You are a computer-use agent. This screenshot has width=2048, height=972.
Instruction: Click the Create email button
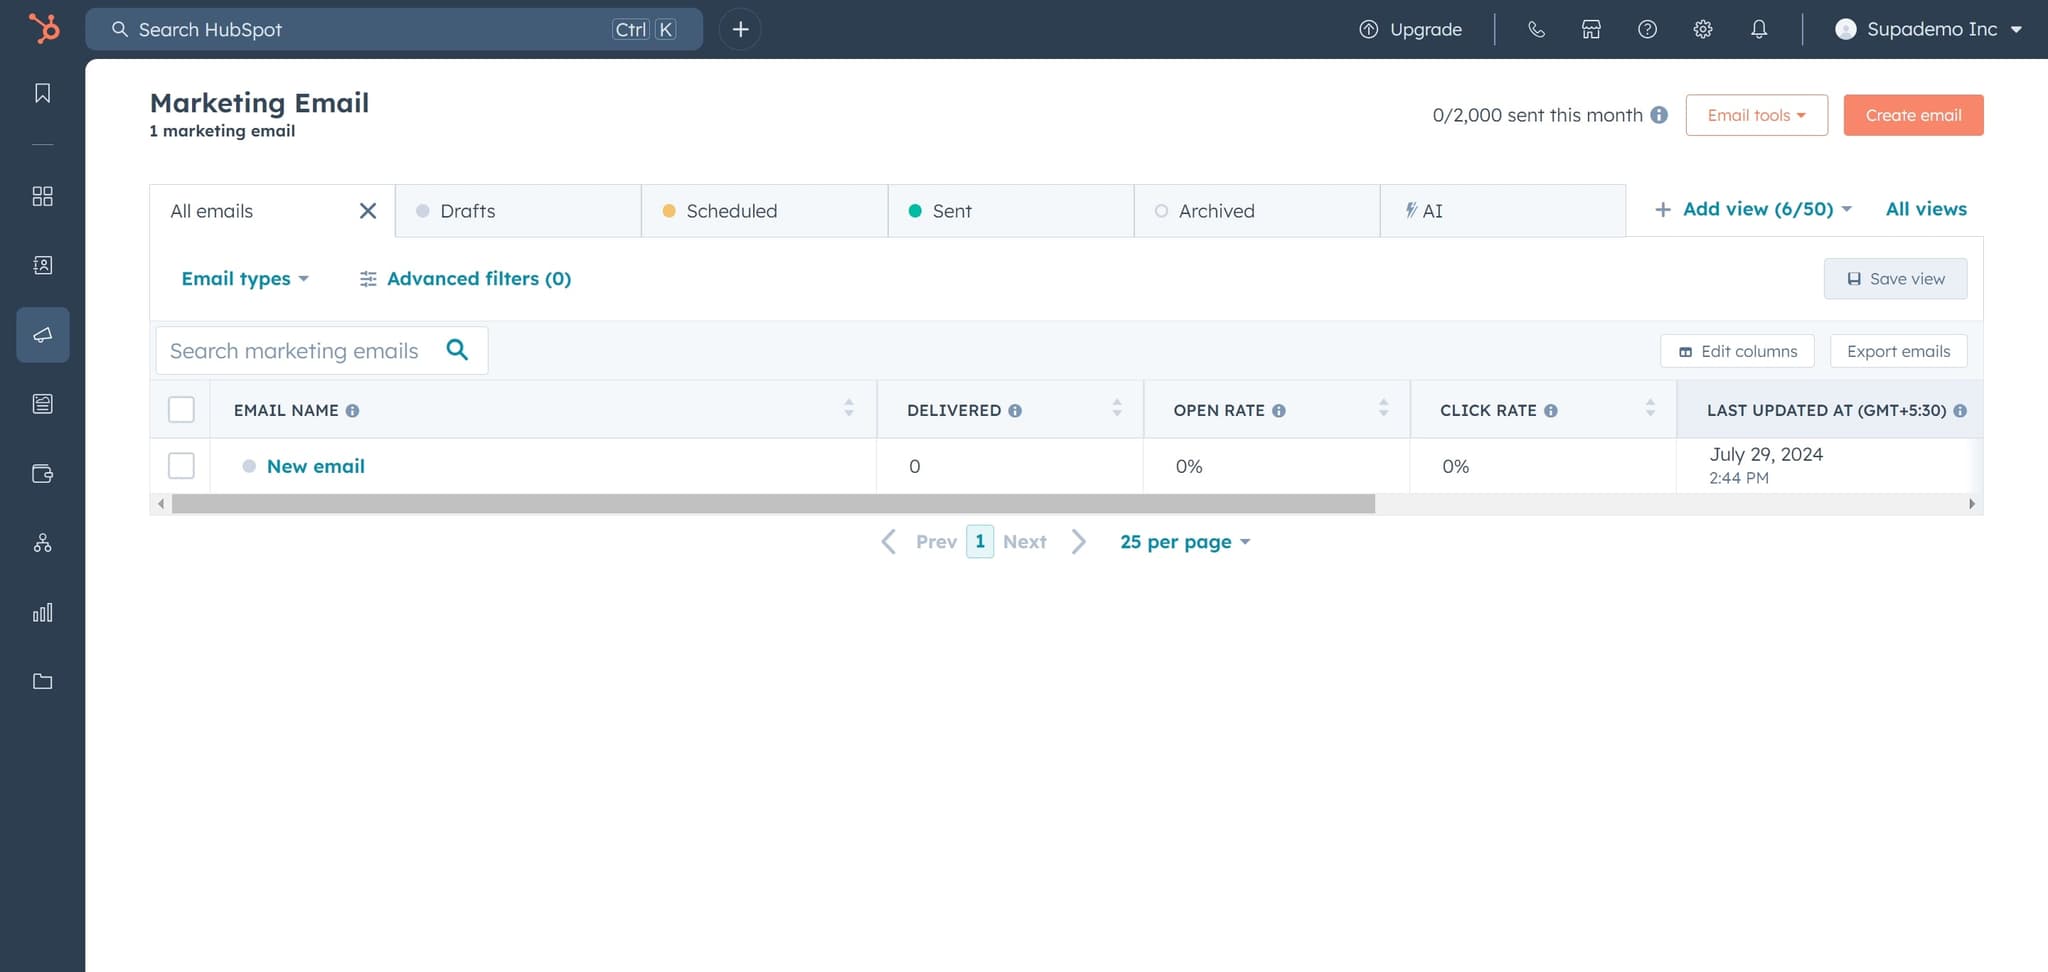[x=1912, y=114]
